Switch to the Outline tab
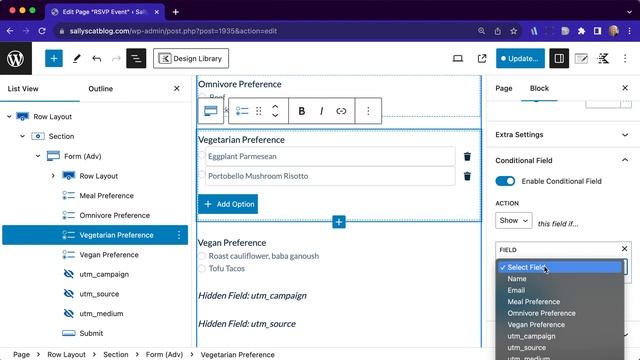640x360 pixels. [x=100, y=89]
